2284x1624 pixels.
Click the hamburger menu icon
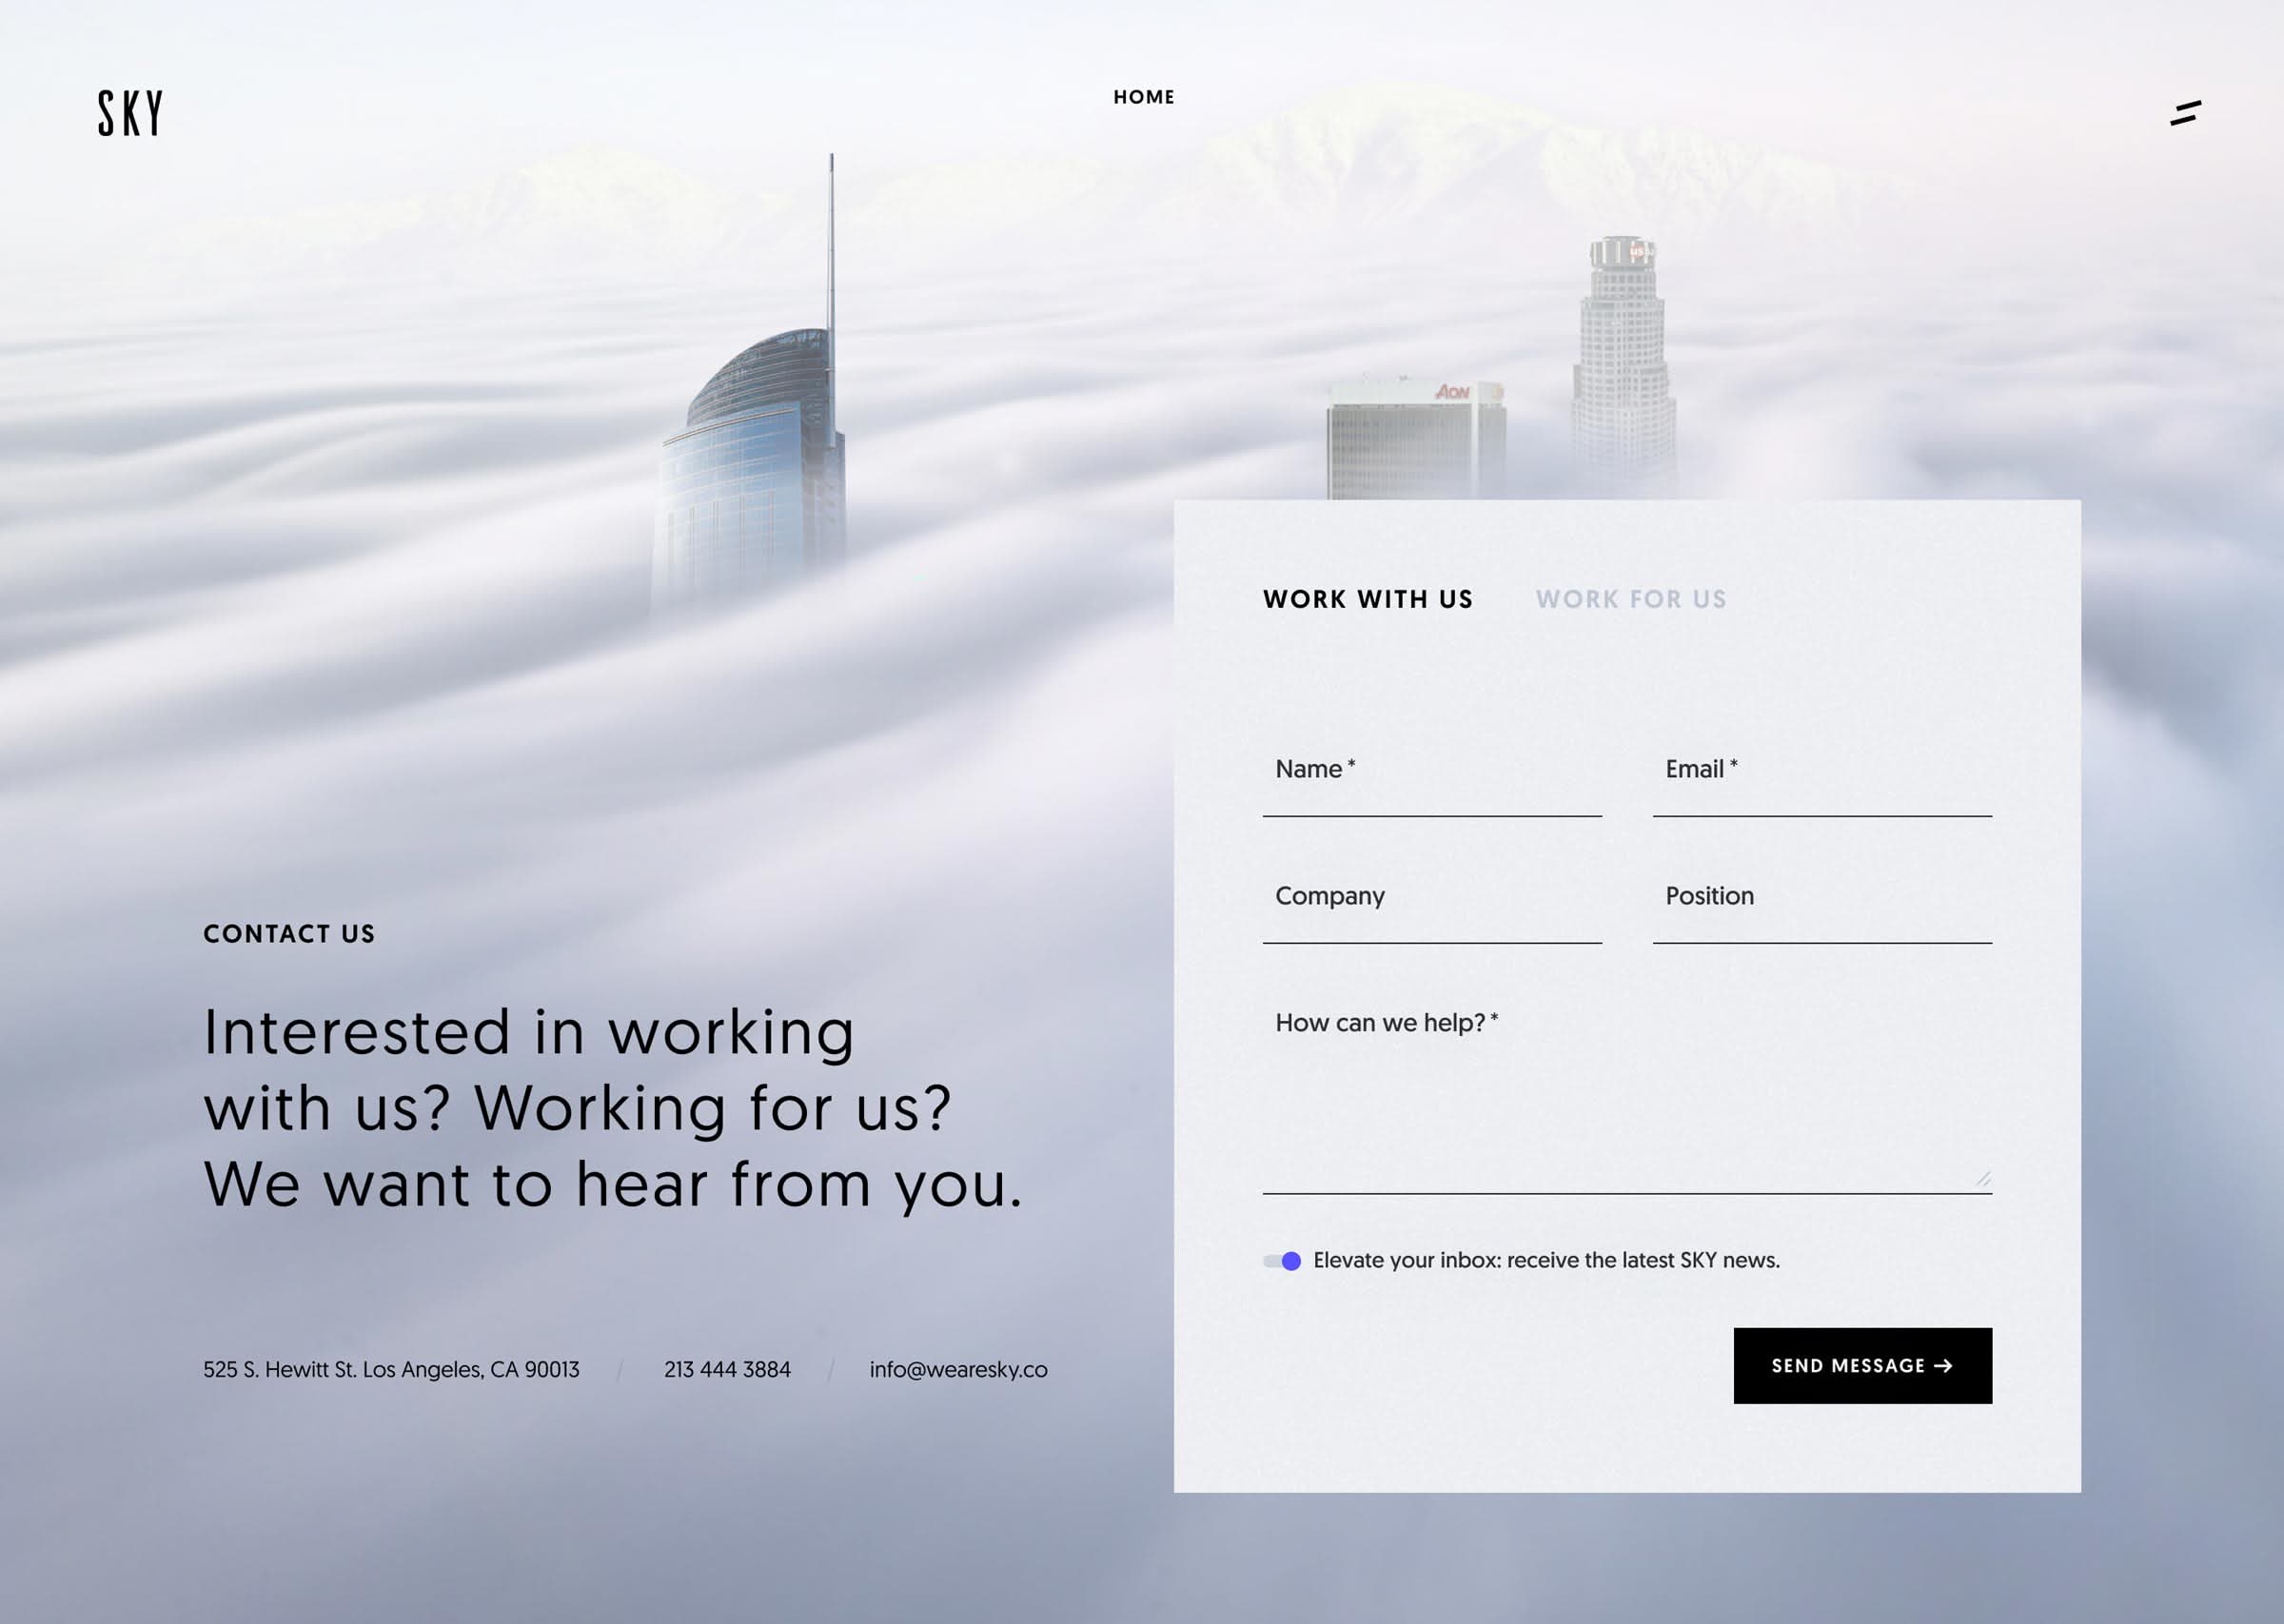[x=2184, y=110]
